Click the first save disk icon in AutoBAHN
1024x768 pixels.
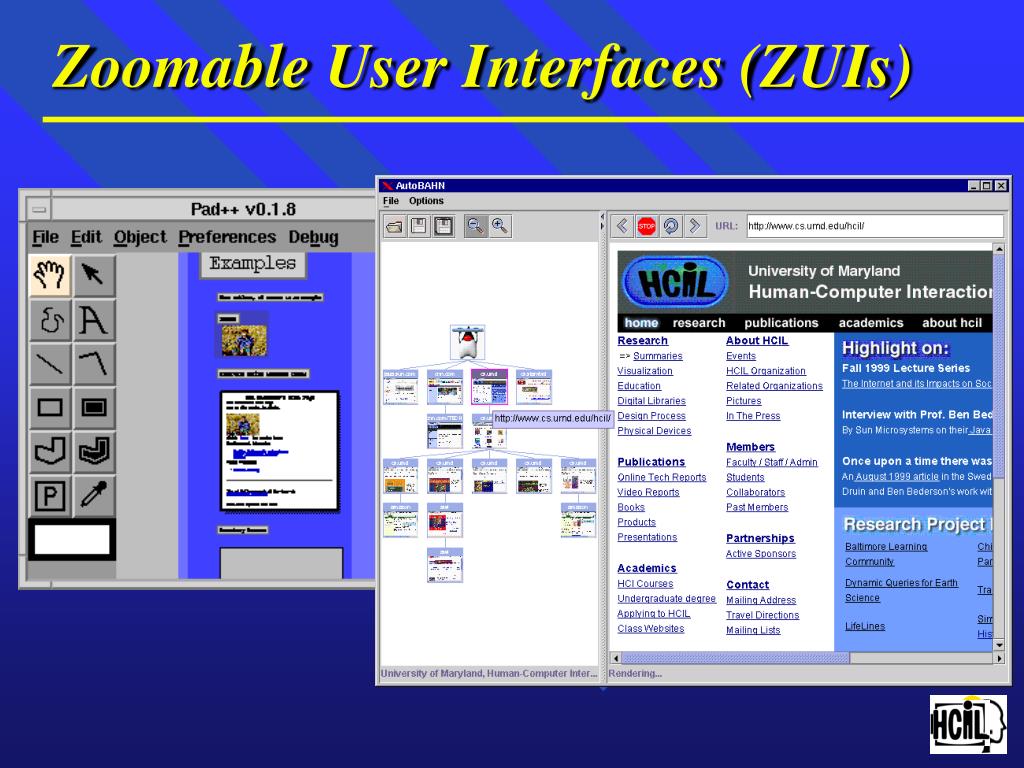[419, 227]
